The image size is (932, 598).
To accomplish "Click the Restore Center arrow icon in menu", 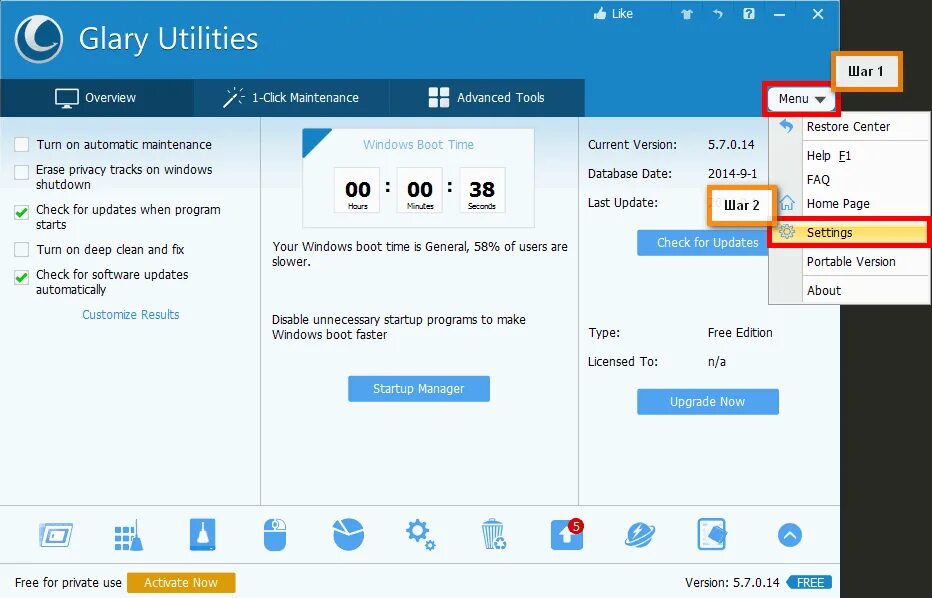I will pyautogui.click(x=786, y=126).
